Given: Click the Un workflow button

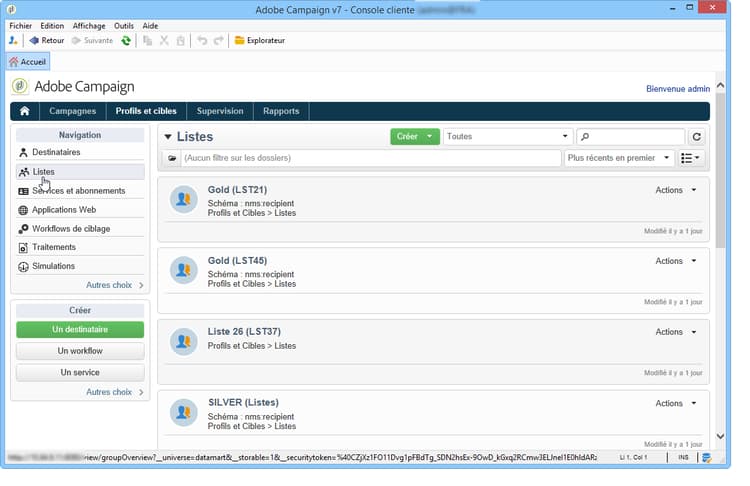Looking at the screenshot, I should [x=80, y=351].
